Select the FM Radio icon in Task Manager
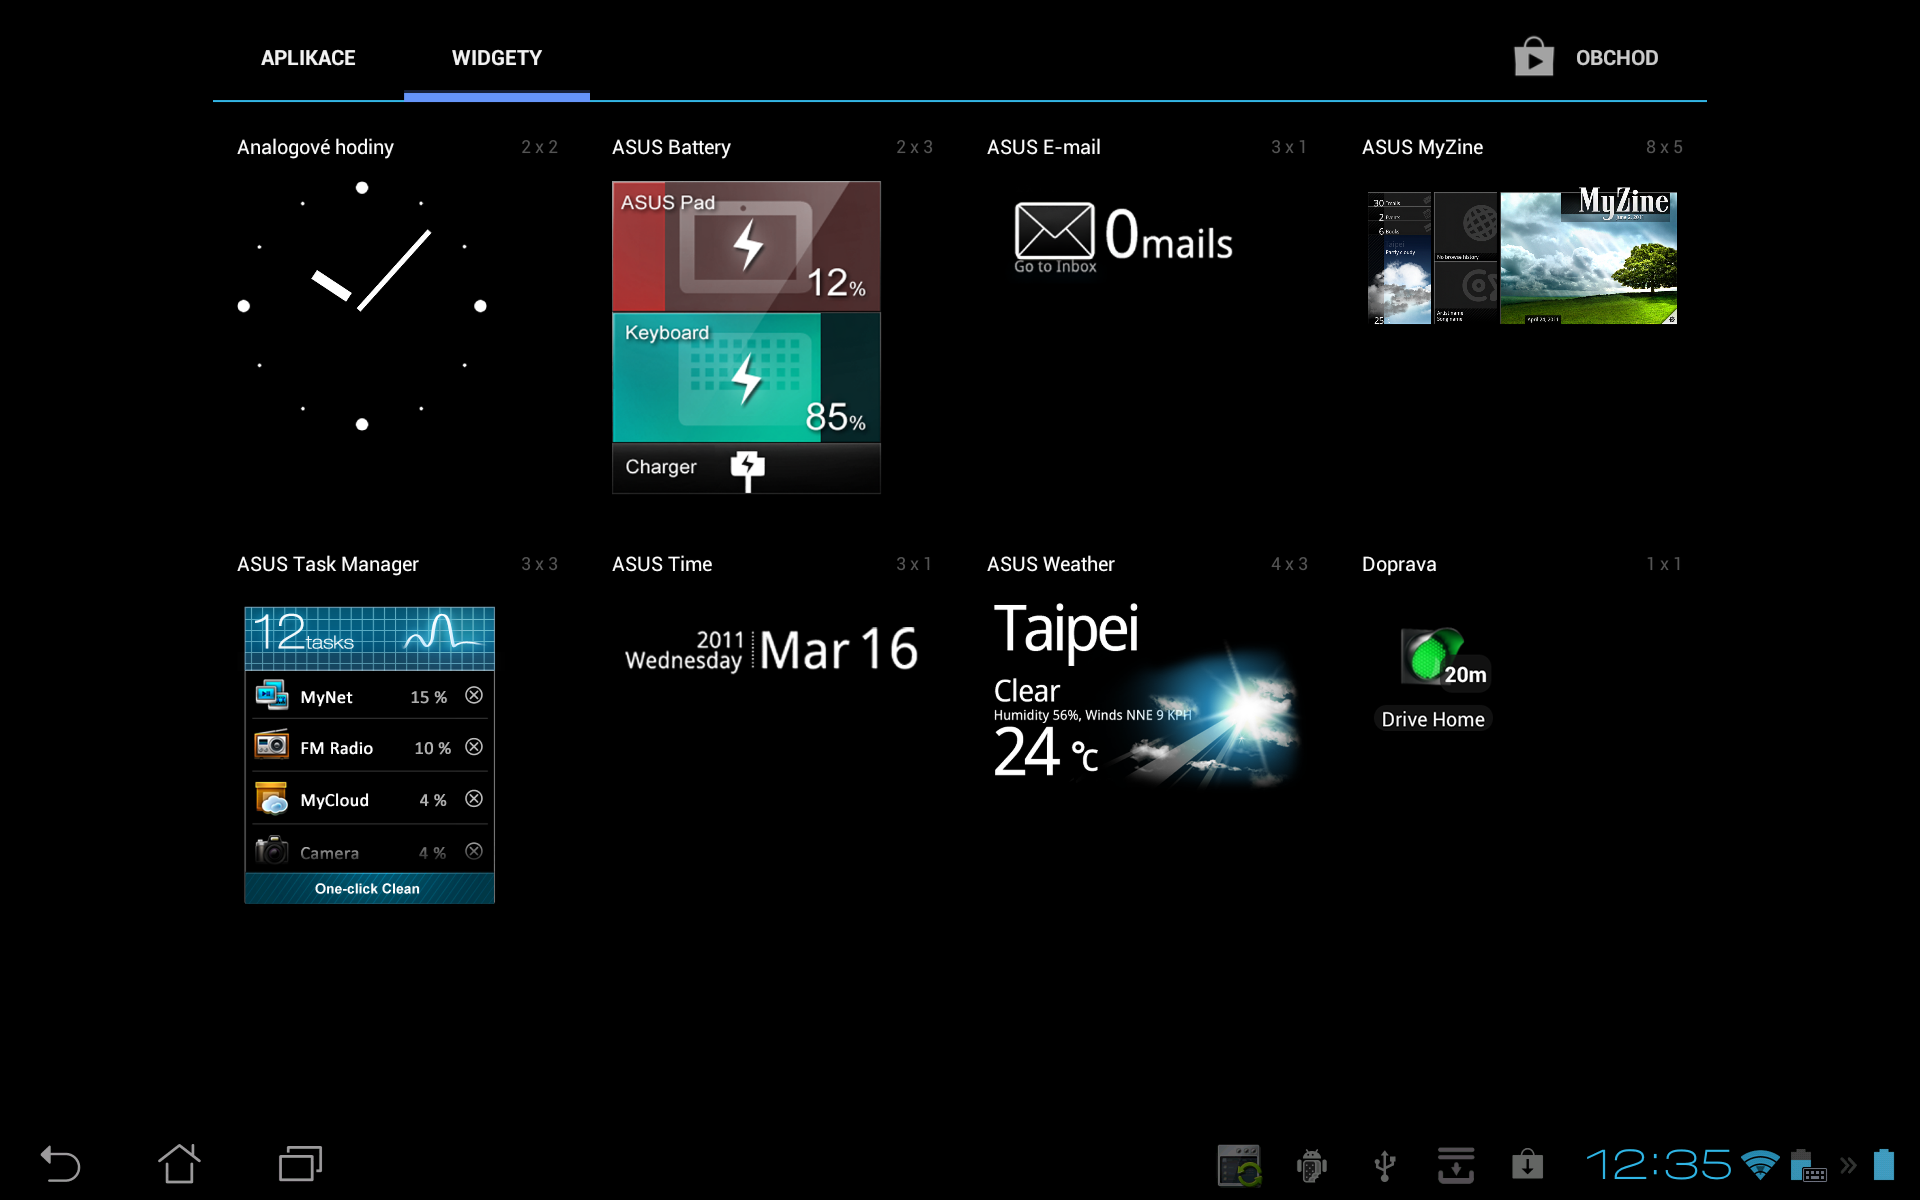 pyautogui.click(x=270, y=747)
